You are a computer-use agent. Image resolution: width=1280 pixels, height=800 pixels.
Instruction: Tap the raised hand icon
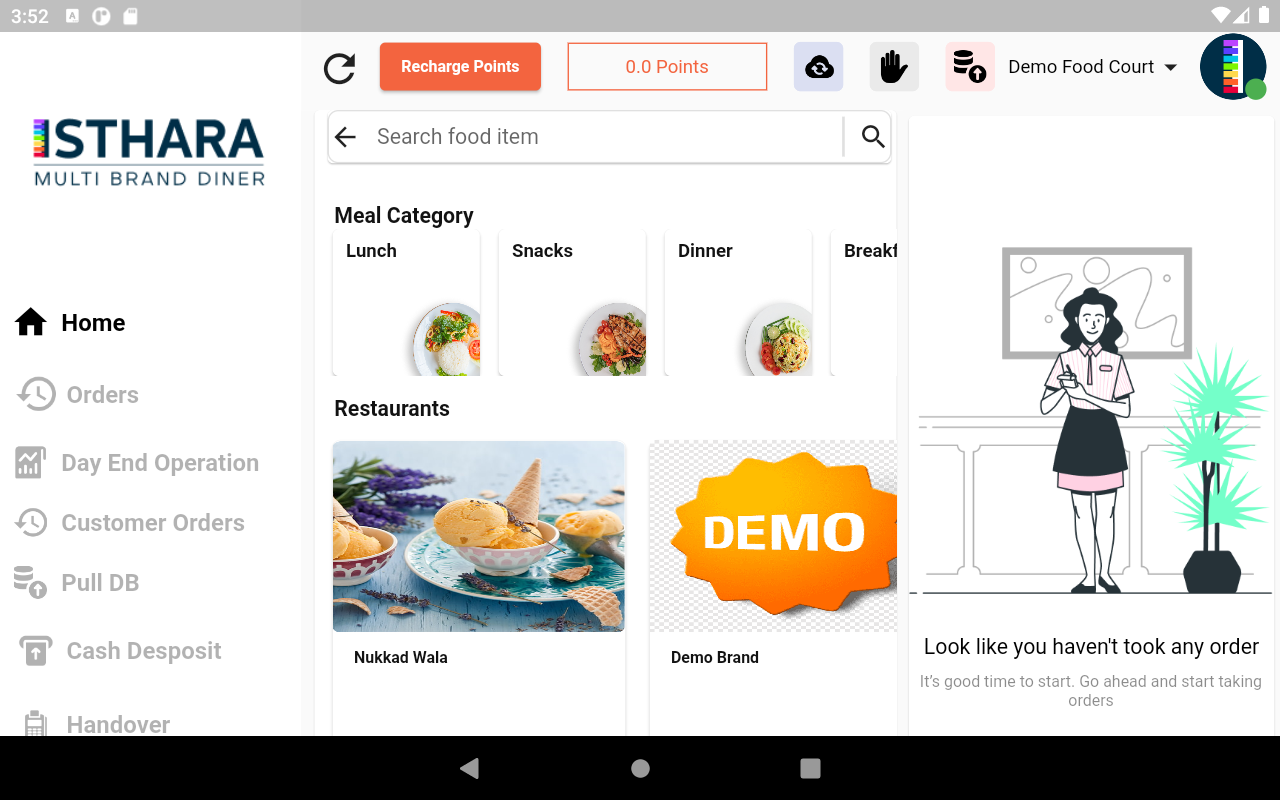894,67
